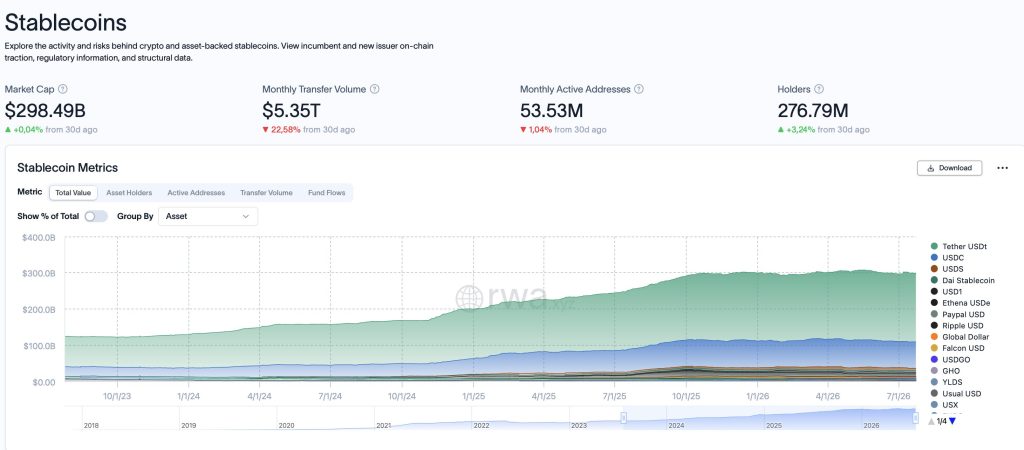This screenshot has height=450, width=1024.
Task: Toggle USDC series visibility in legend
Action: [x=947, y=257]
